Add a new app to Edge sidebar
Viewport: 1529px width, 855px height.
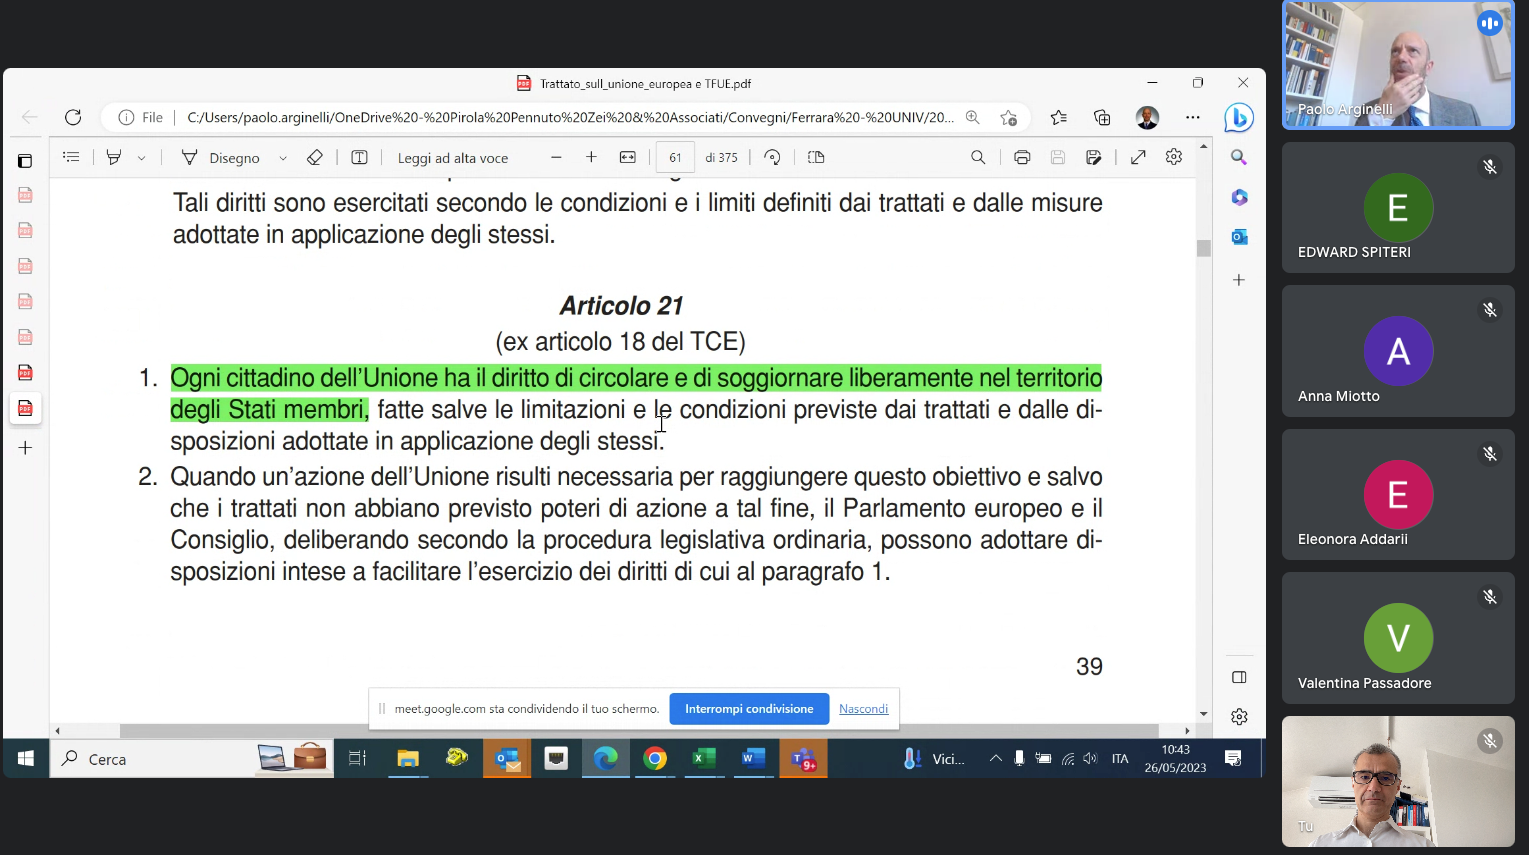(x=1239, y=280)
